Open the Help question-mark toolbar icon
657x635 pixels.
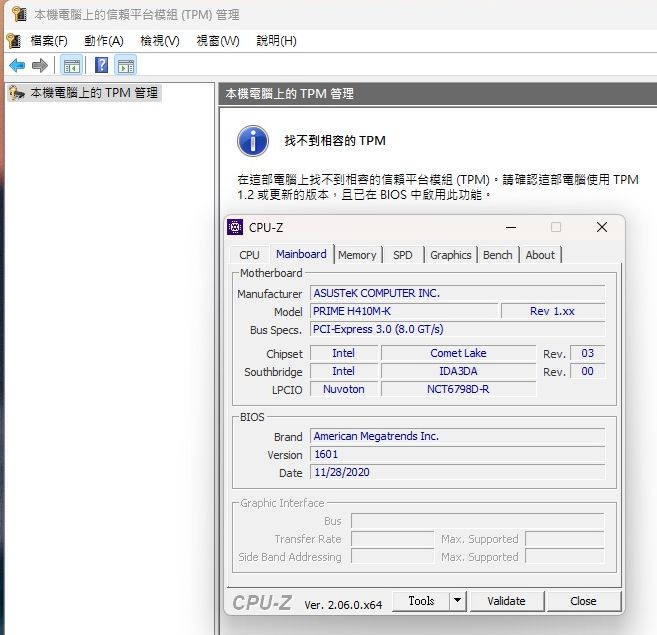(102, 65)
